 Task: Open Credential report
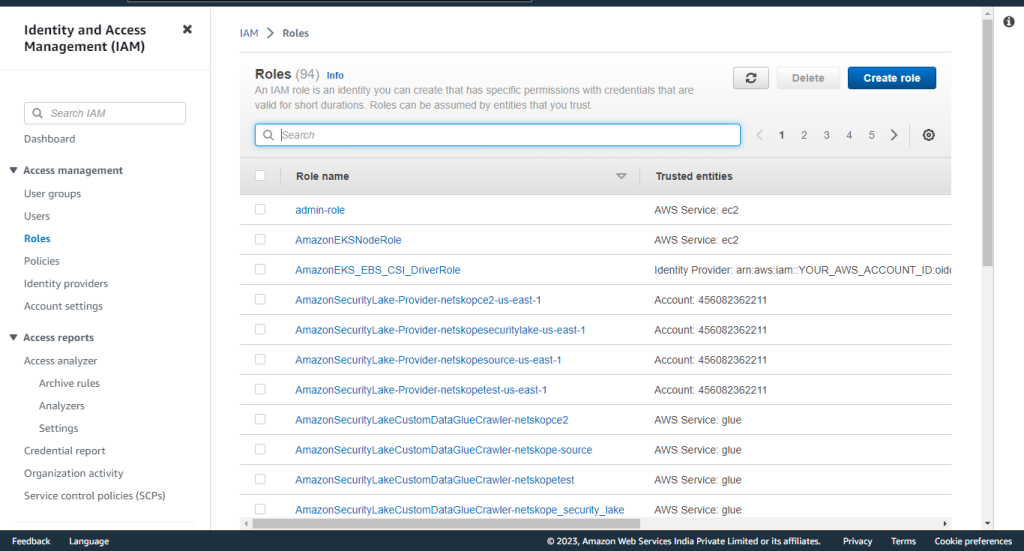point(65,451)
